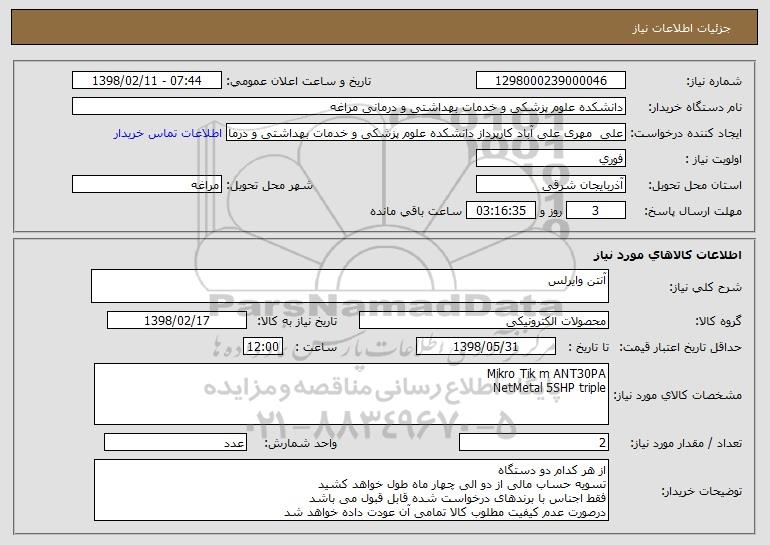Click the label واحد شمارش

[x=301, y=443]
